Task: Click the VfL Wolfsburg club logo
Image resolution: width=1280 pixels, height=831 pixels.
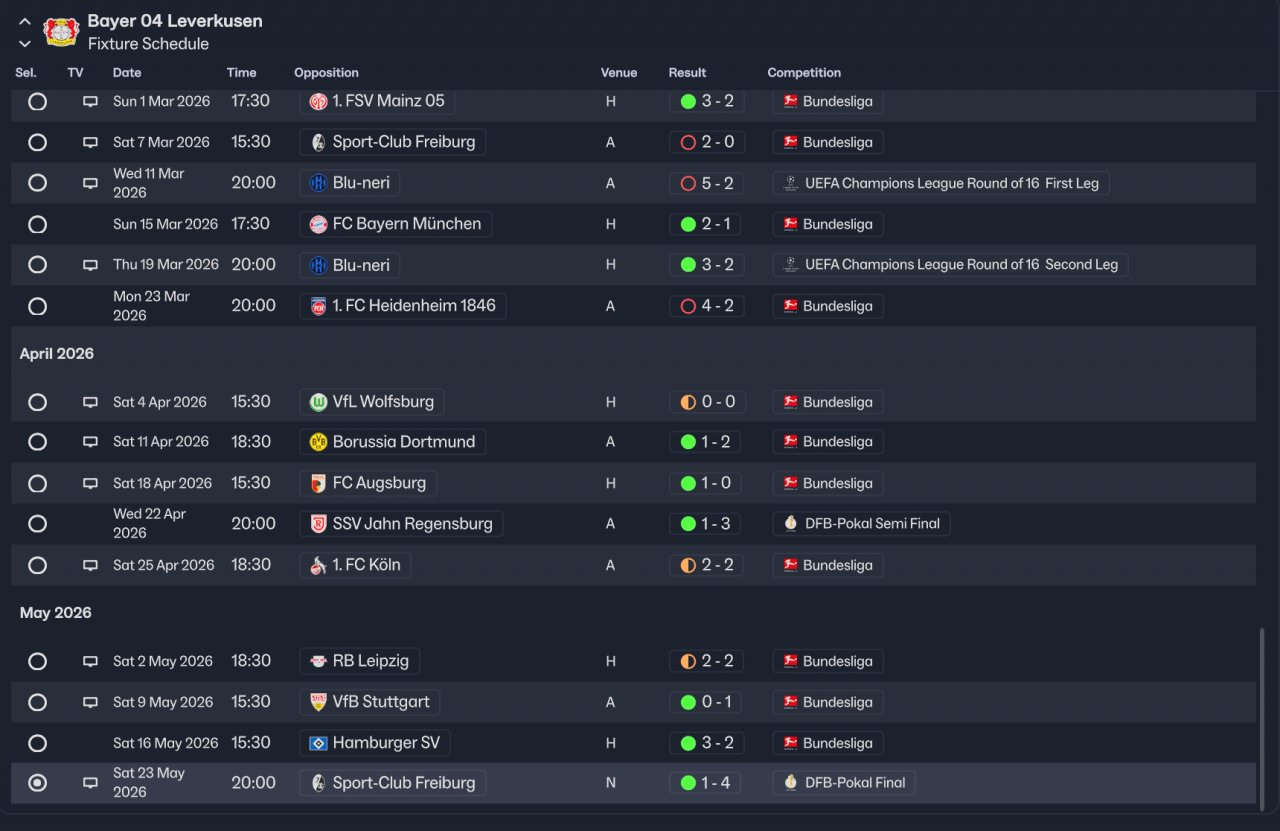Action: click(318, 402)
